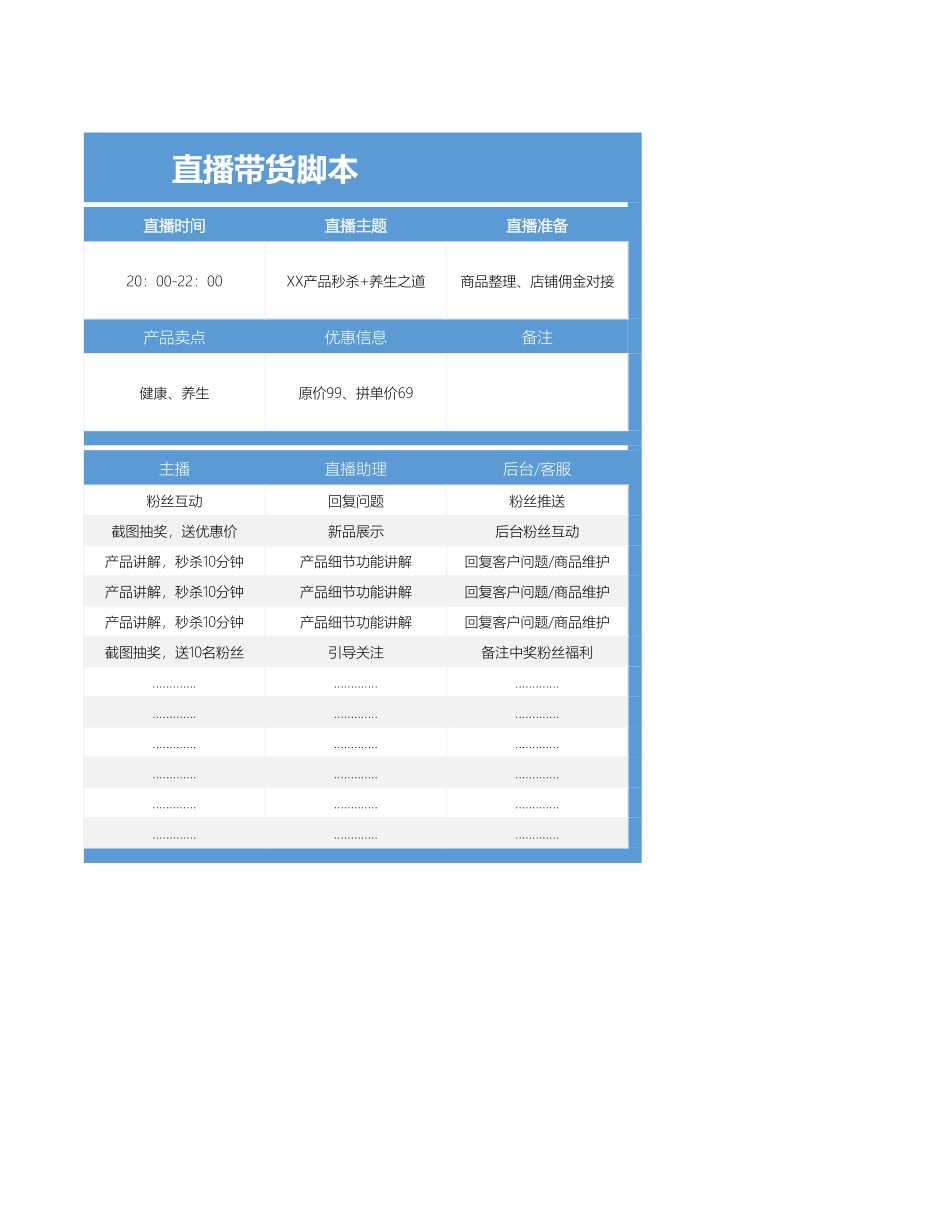Click the title 直播带货脚本
950x1230 pixels.
click(x=265, y=170)
